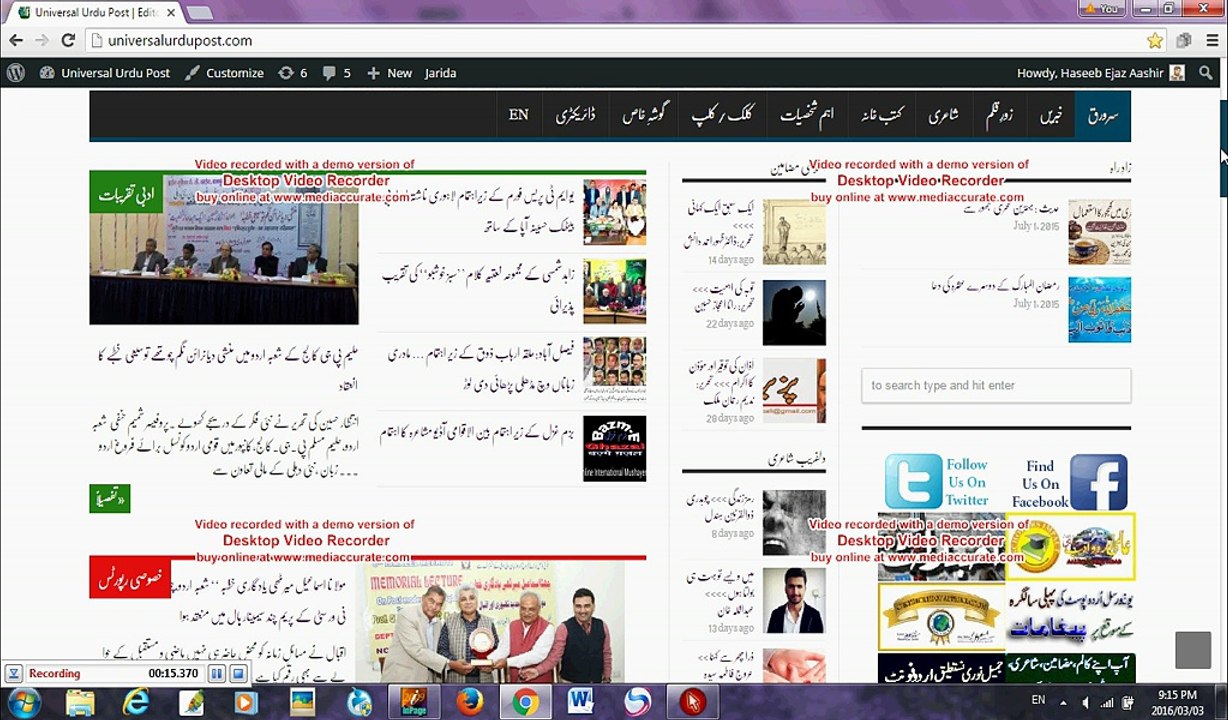Pause the recording in the recorder bar

(x=217, y=674)
